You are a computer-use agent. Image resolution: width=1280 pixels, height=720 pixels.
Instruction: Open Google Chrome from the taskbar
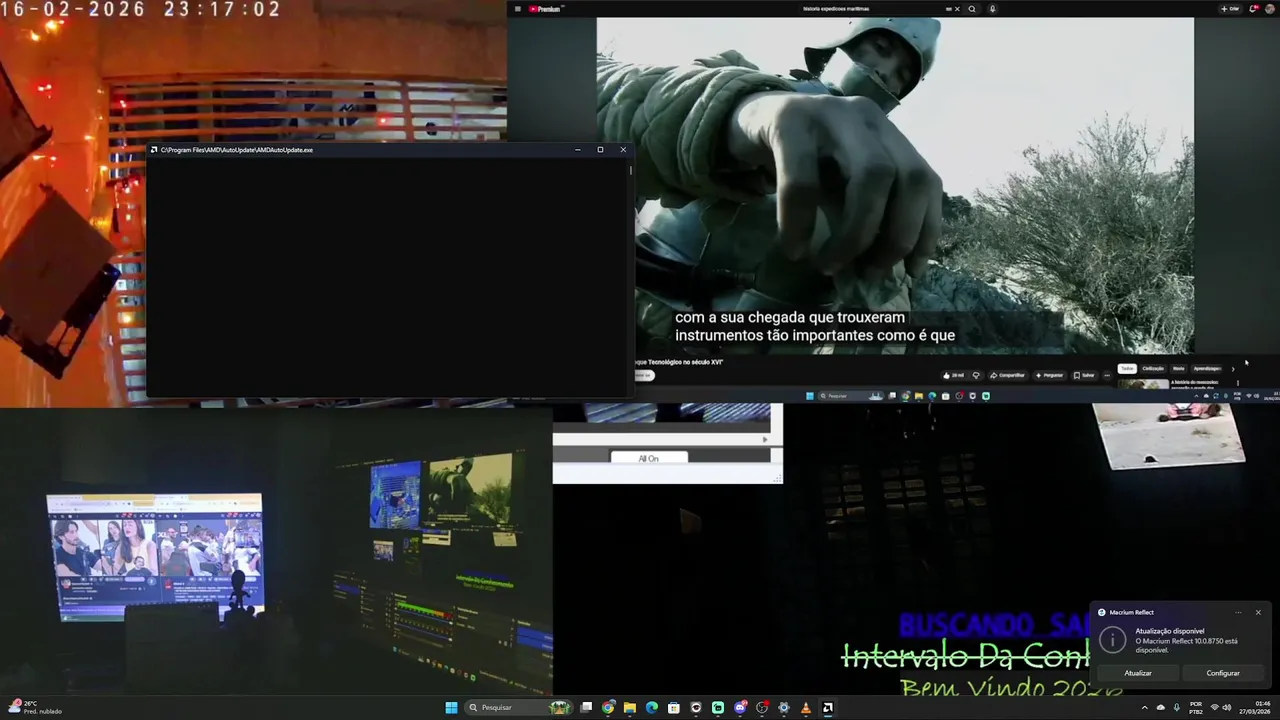608,708
